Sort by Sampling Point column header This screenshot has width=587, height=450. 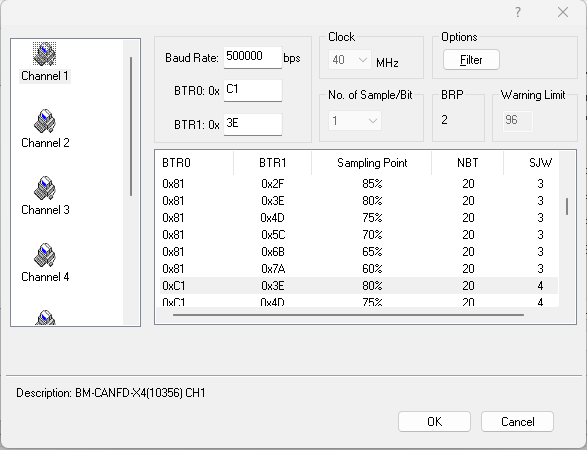(x=372, y=163)
